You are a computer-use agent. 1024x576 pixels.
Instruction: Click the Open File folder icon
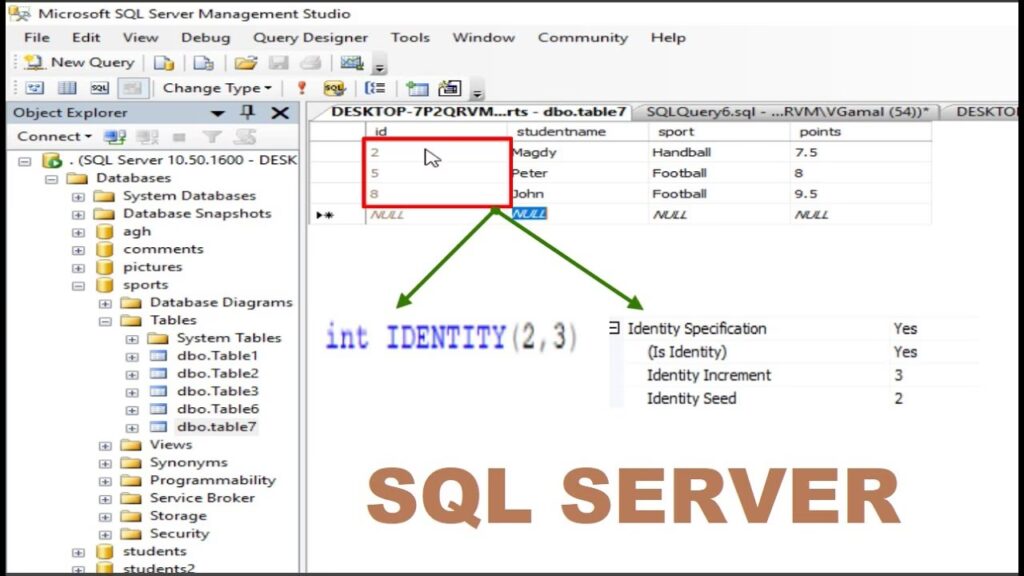(x=245, y=62)
